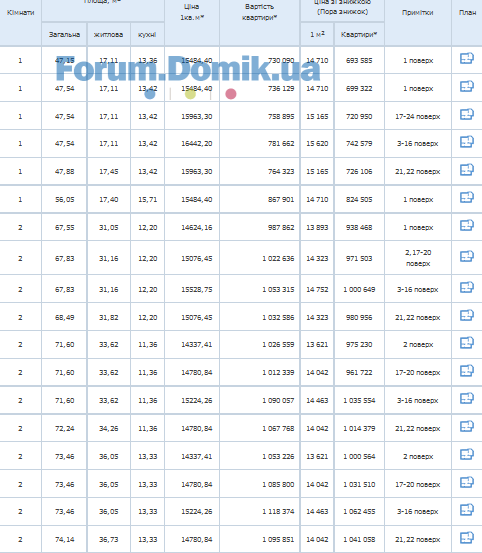482x553 pixels.
Task: Click the Загальна area column header
Action: tap(64, 35)
